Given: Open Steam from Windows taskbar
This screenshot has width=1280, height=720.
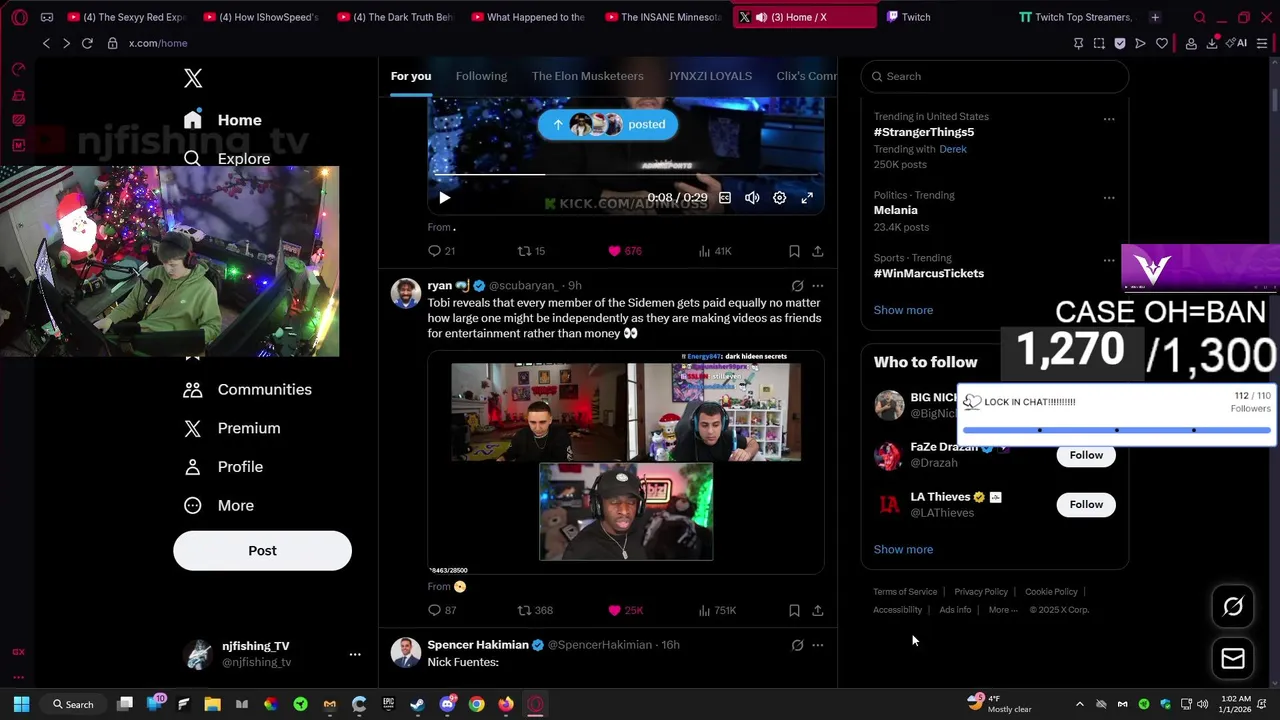Looking at the screenshot, I should click(417, 704).
